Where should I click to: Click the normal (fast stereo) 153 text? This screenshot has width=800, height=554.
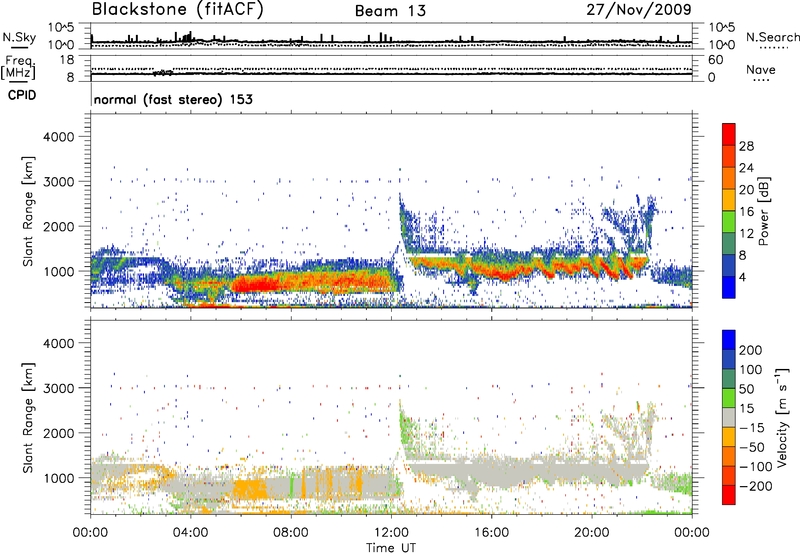click(x=173, y=99)
